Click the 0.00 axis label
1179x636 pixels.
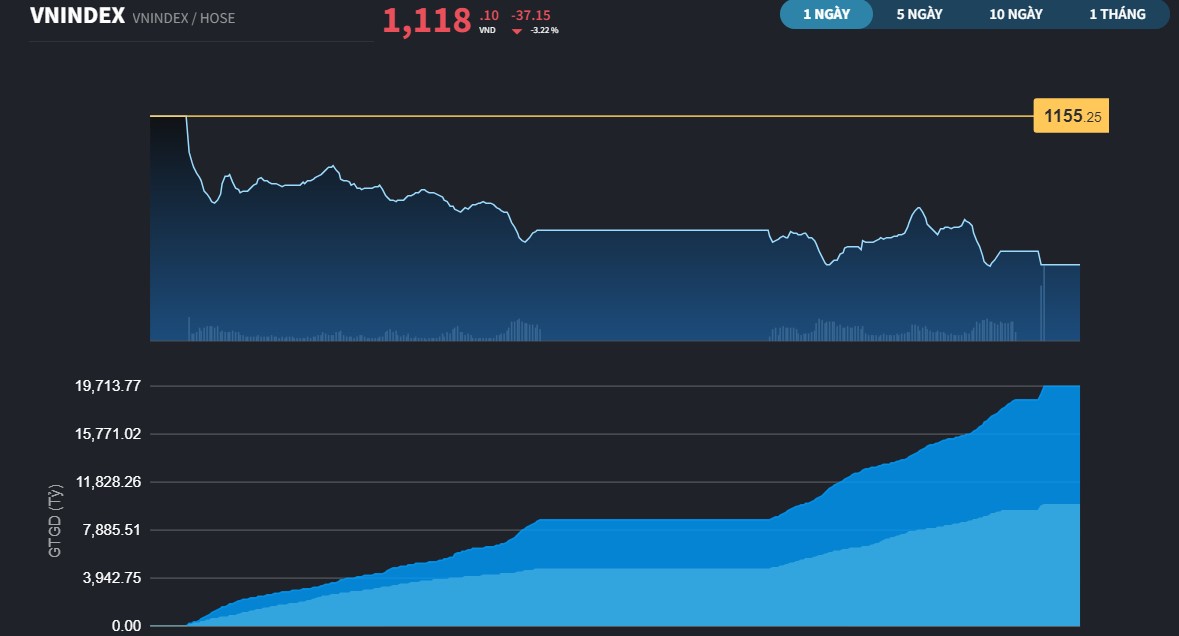(126, 625)
